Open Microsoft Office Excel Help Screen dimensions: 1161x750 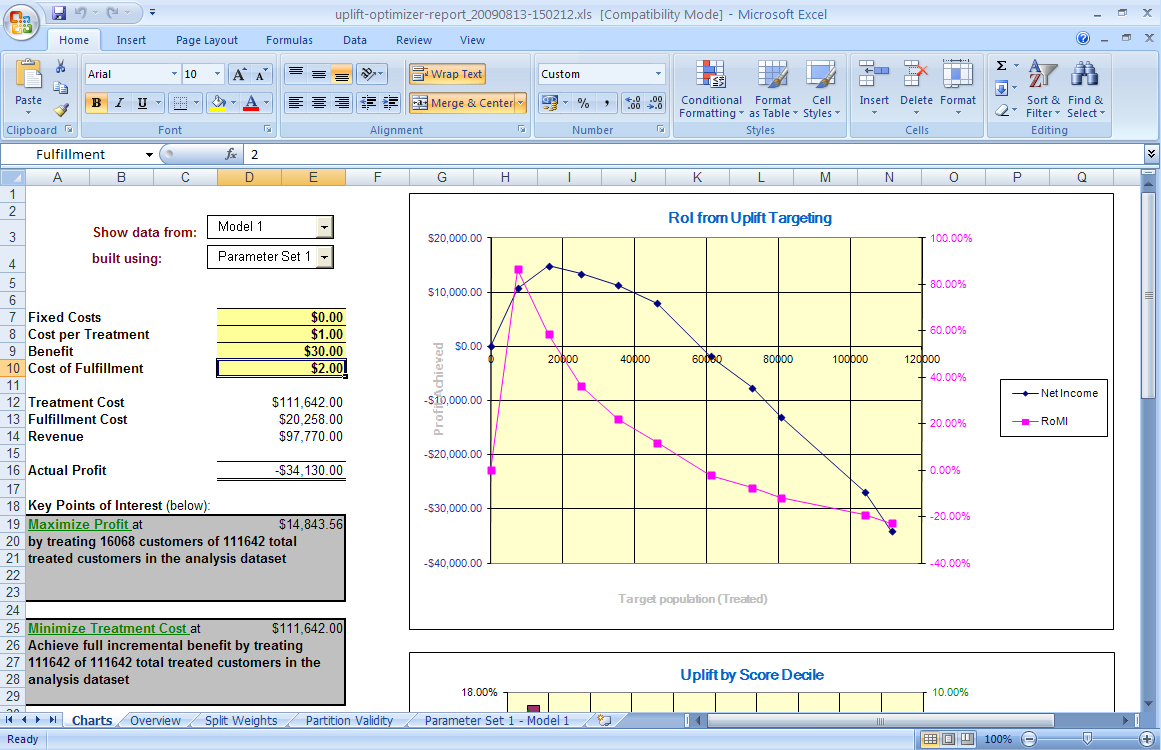tap(1083, 38)
